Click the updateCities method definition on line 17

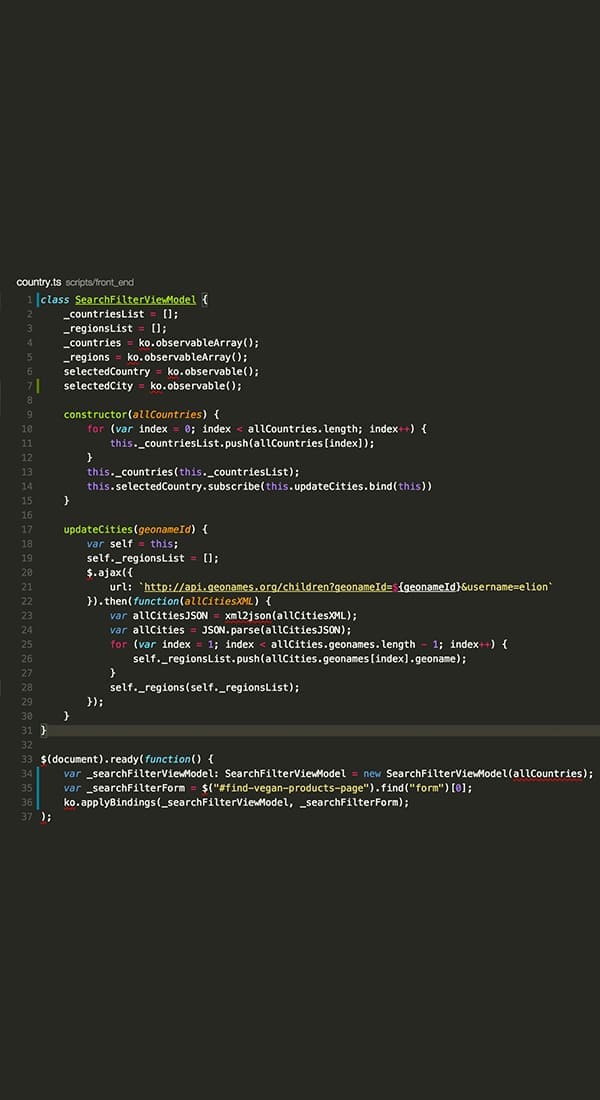coord(98,529)
